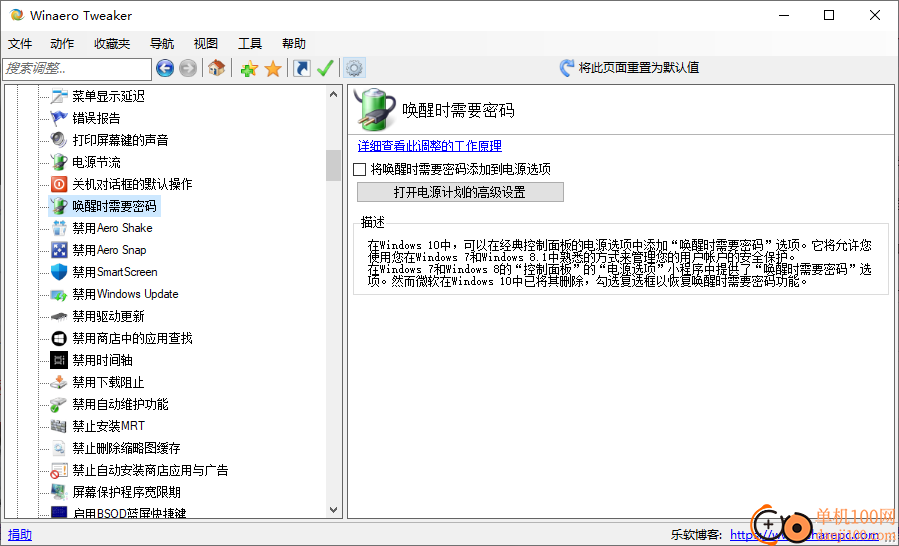Click the icon beside 禁用自动维护功能

pos(59,404)
